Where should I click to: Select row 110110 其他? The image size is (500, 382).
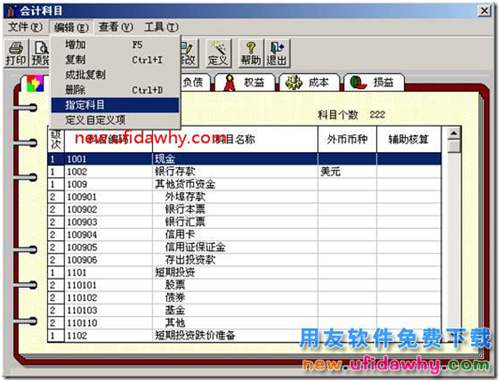(x=245, y=323)
